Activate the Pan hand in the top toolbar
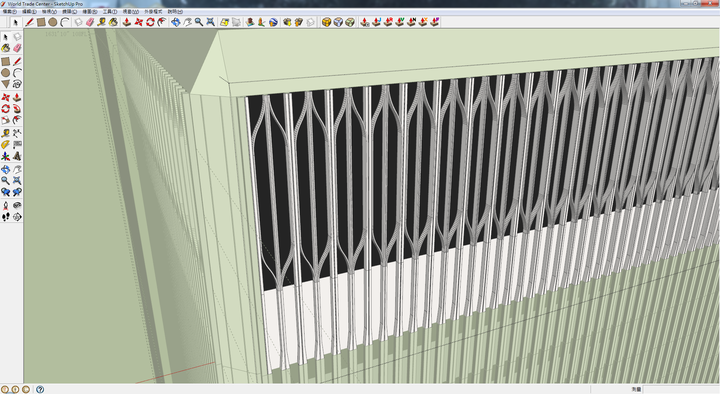This screenshot has width=720, height=394. point(187,22)
